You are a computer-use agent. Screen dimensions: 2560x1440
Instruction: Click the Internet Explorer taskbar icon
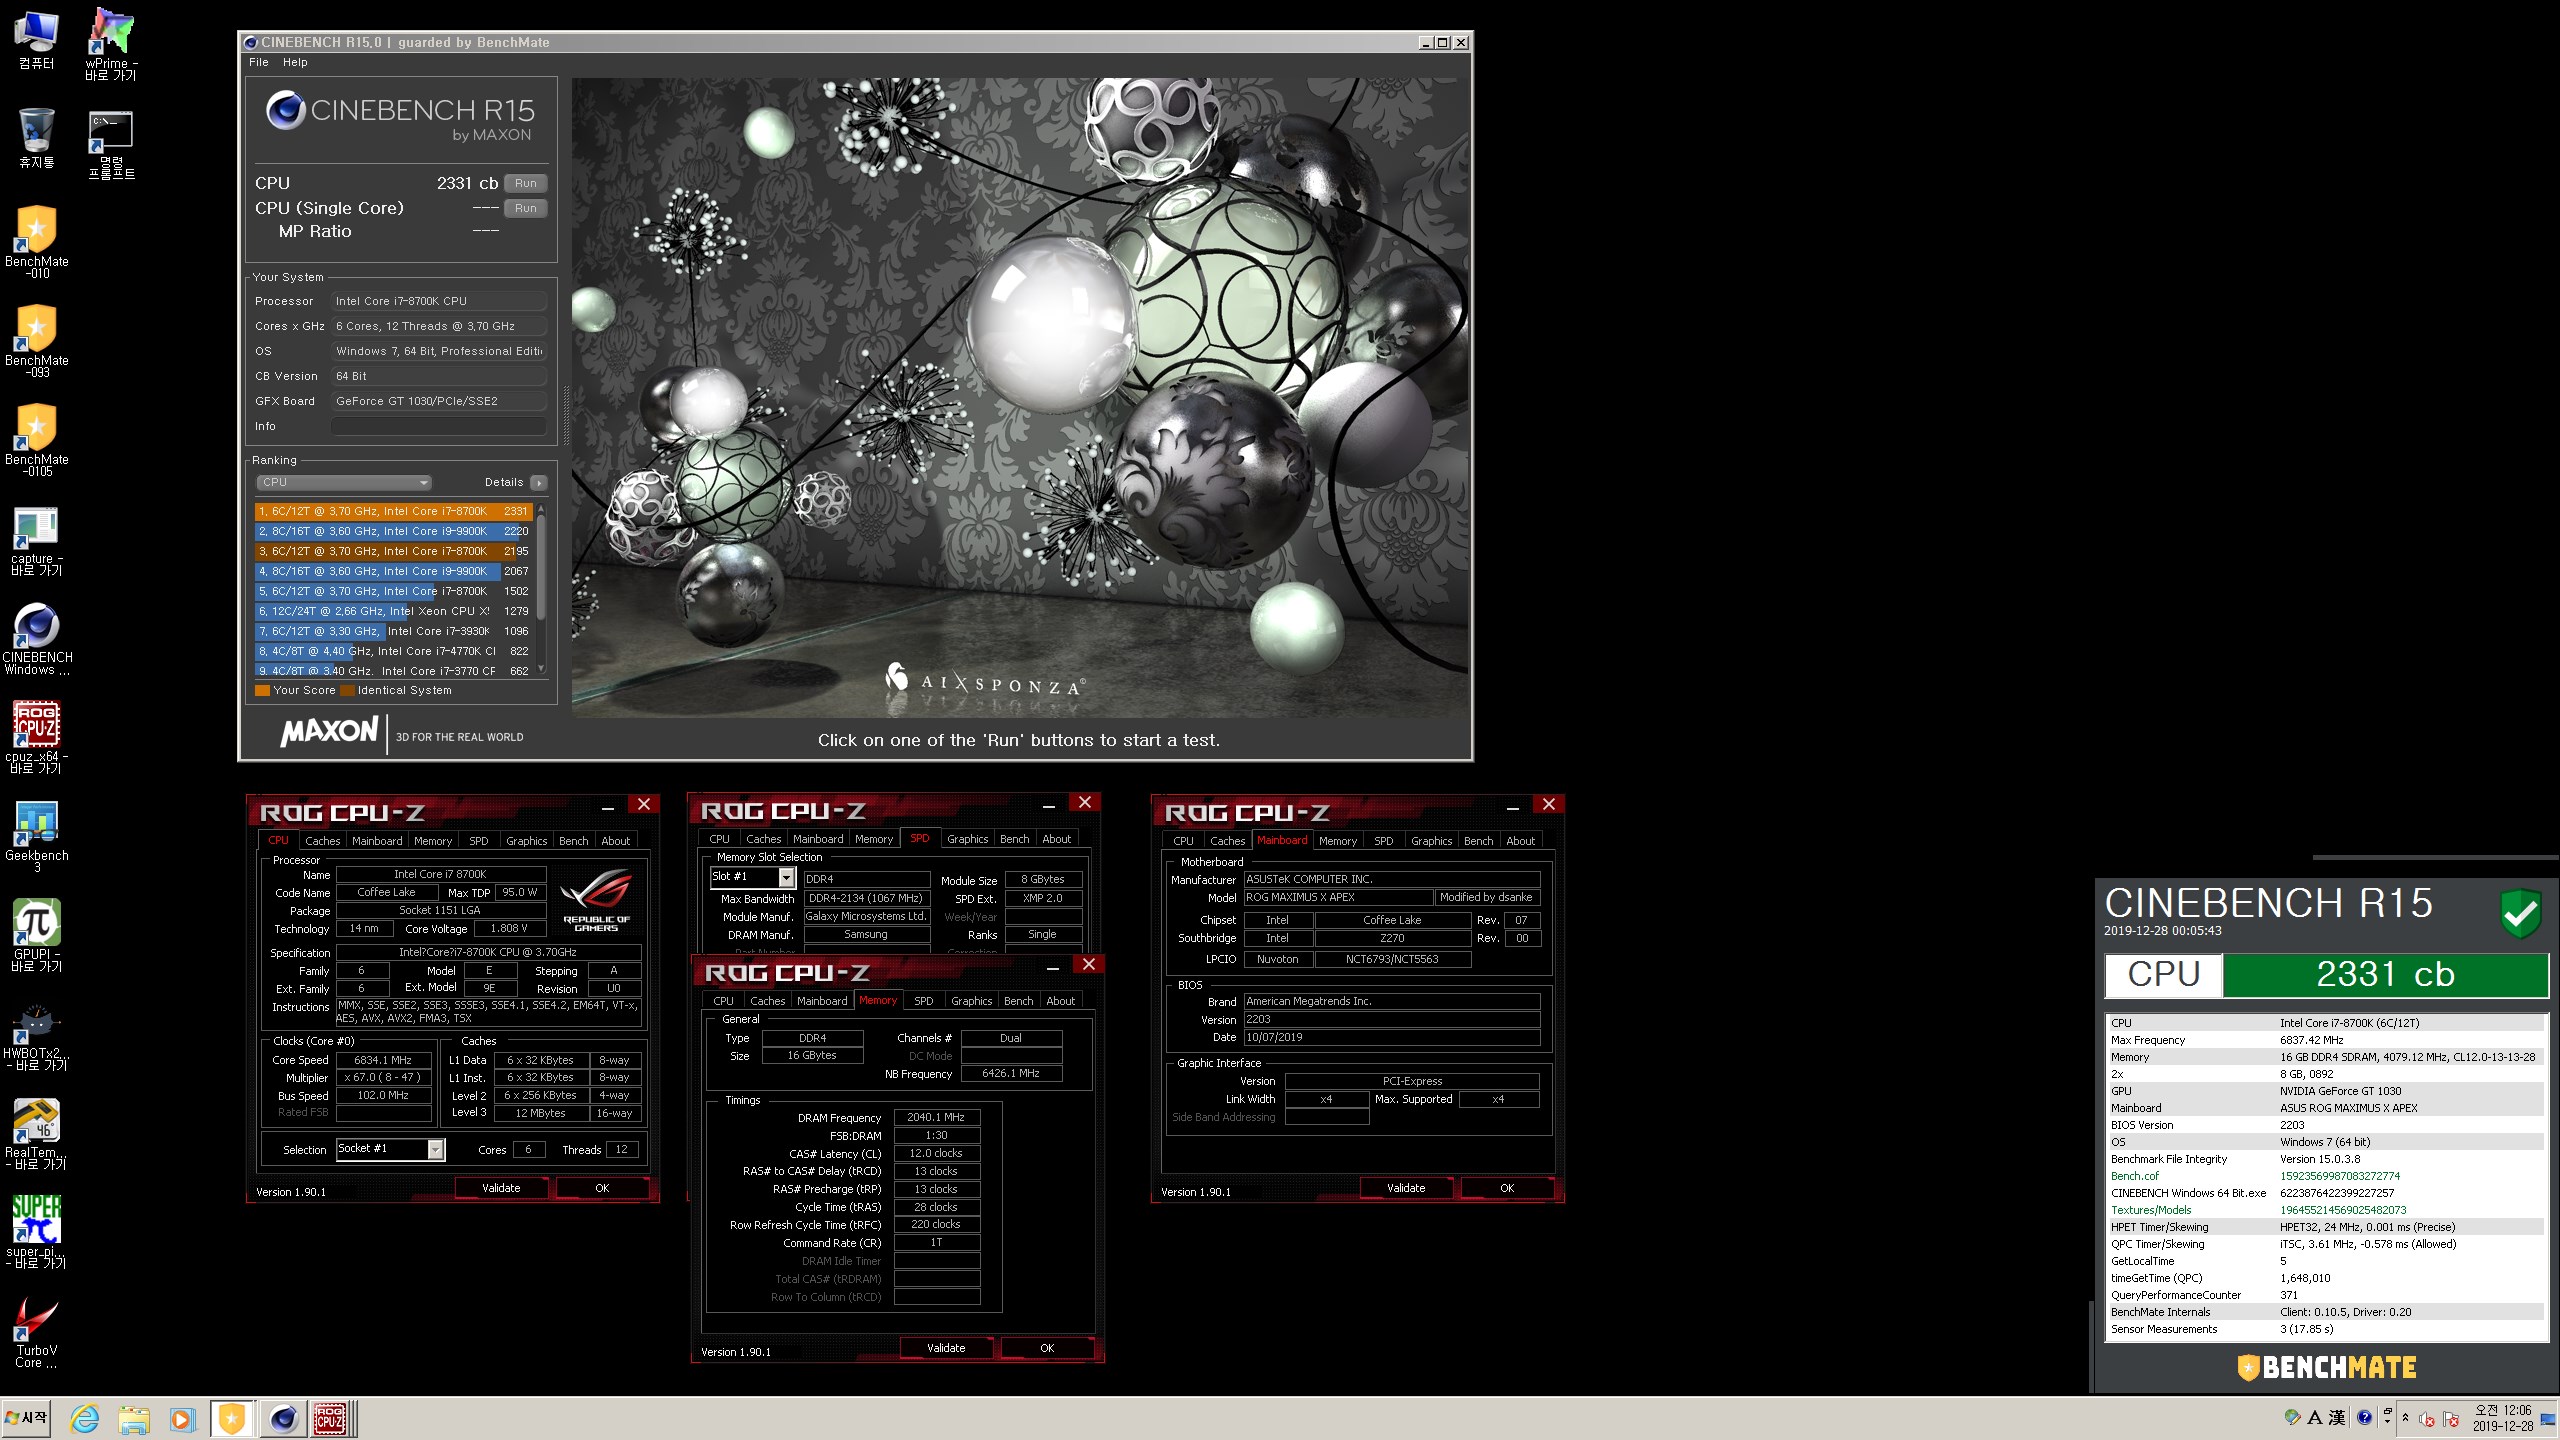(x=85, y=1418)
